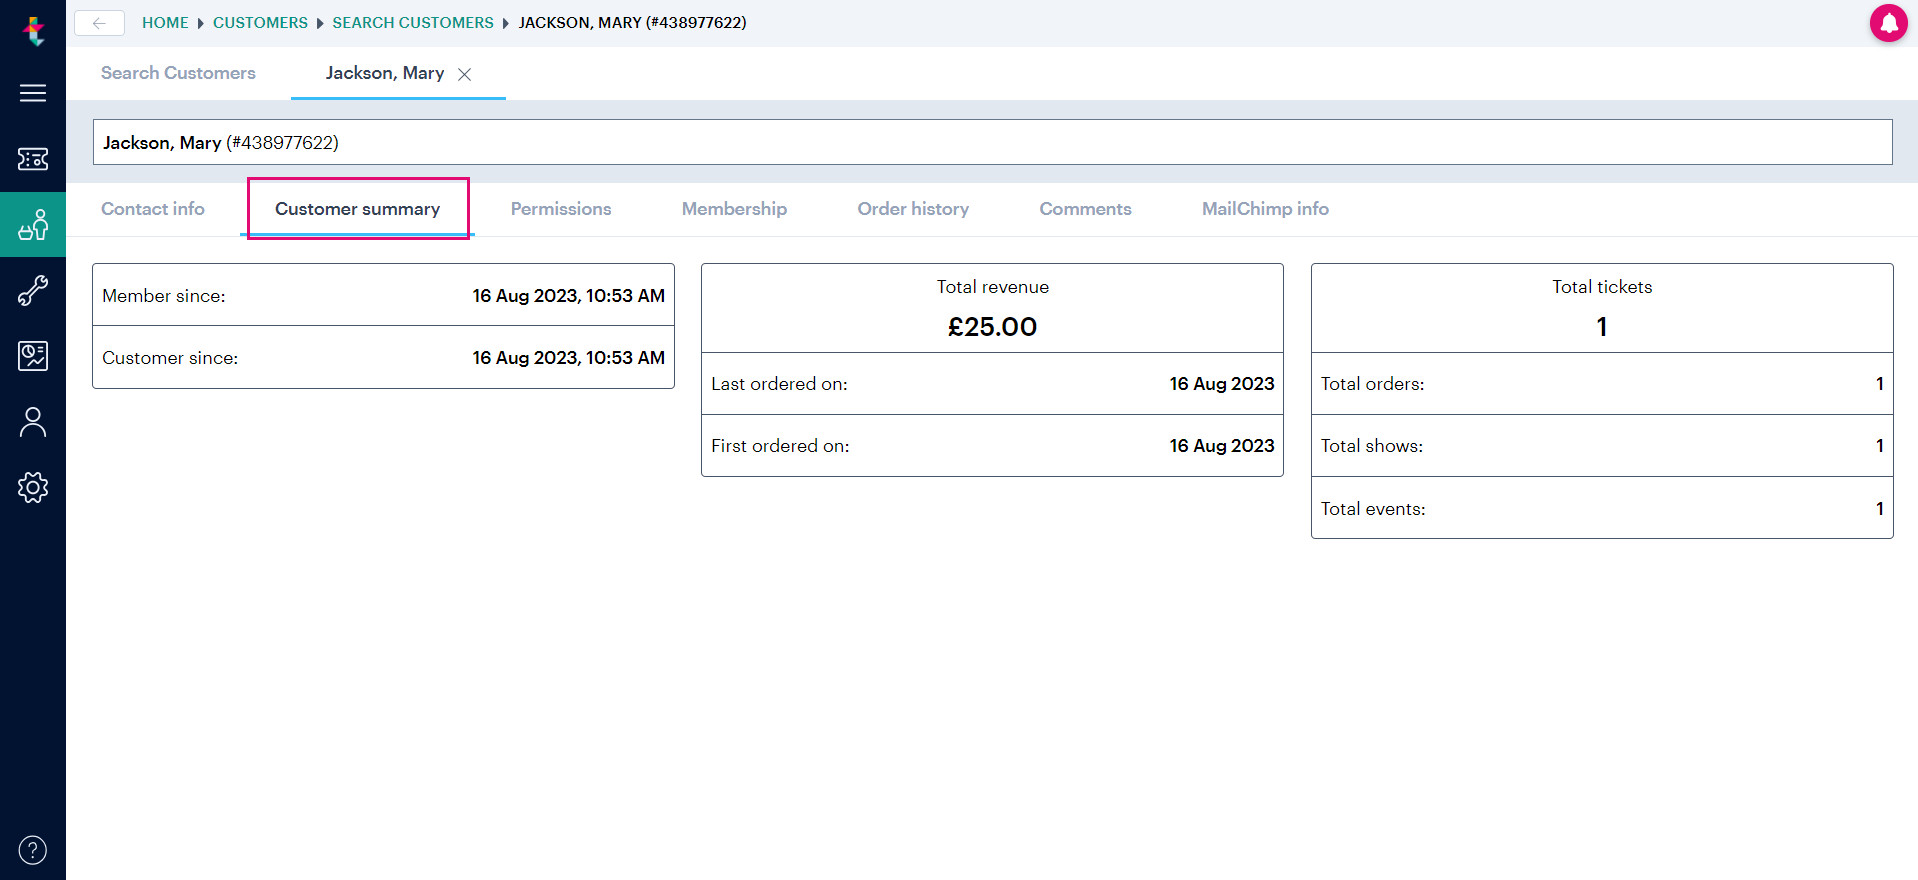Open the Membership tab
Image resolution: width=1918 pixels, height=880 pixels.
[x=734, y=209]
